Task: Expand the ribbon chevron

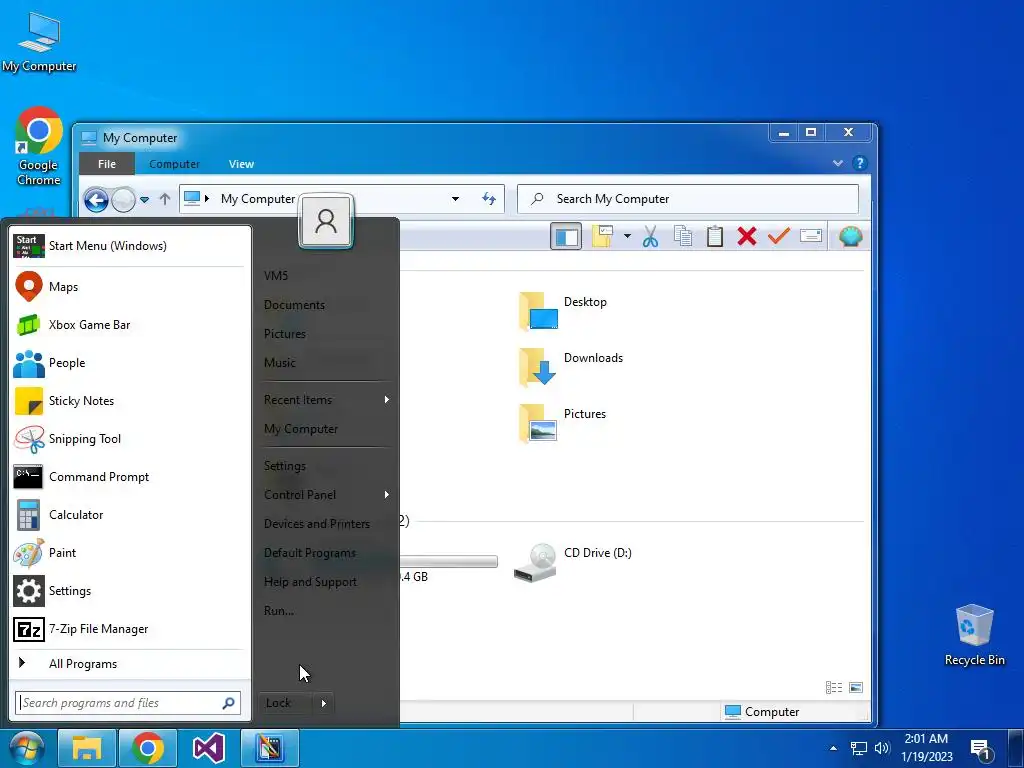Action: tap(838, 163)
